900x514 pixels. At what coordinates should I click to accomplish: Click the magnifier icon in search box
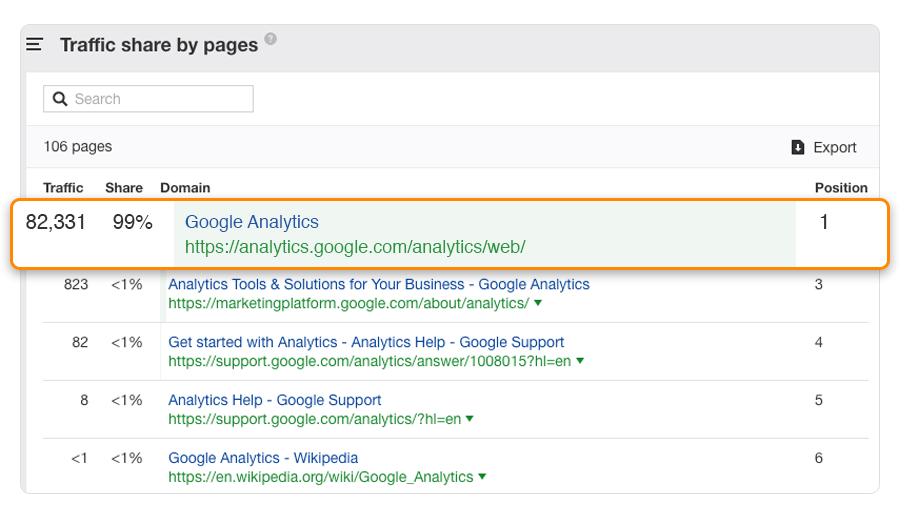(60, 99)
